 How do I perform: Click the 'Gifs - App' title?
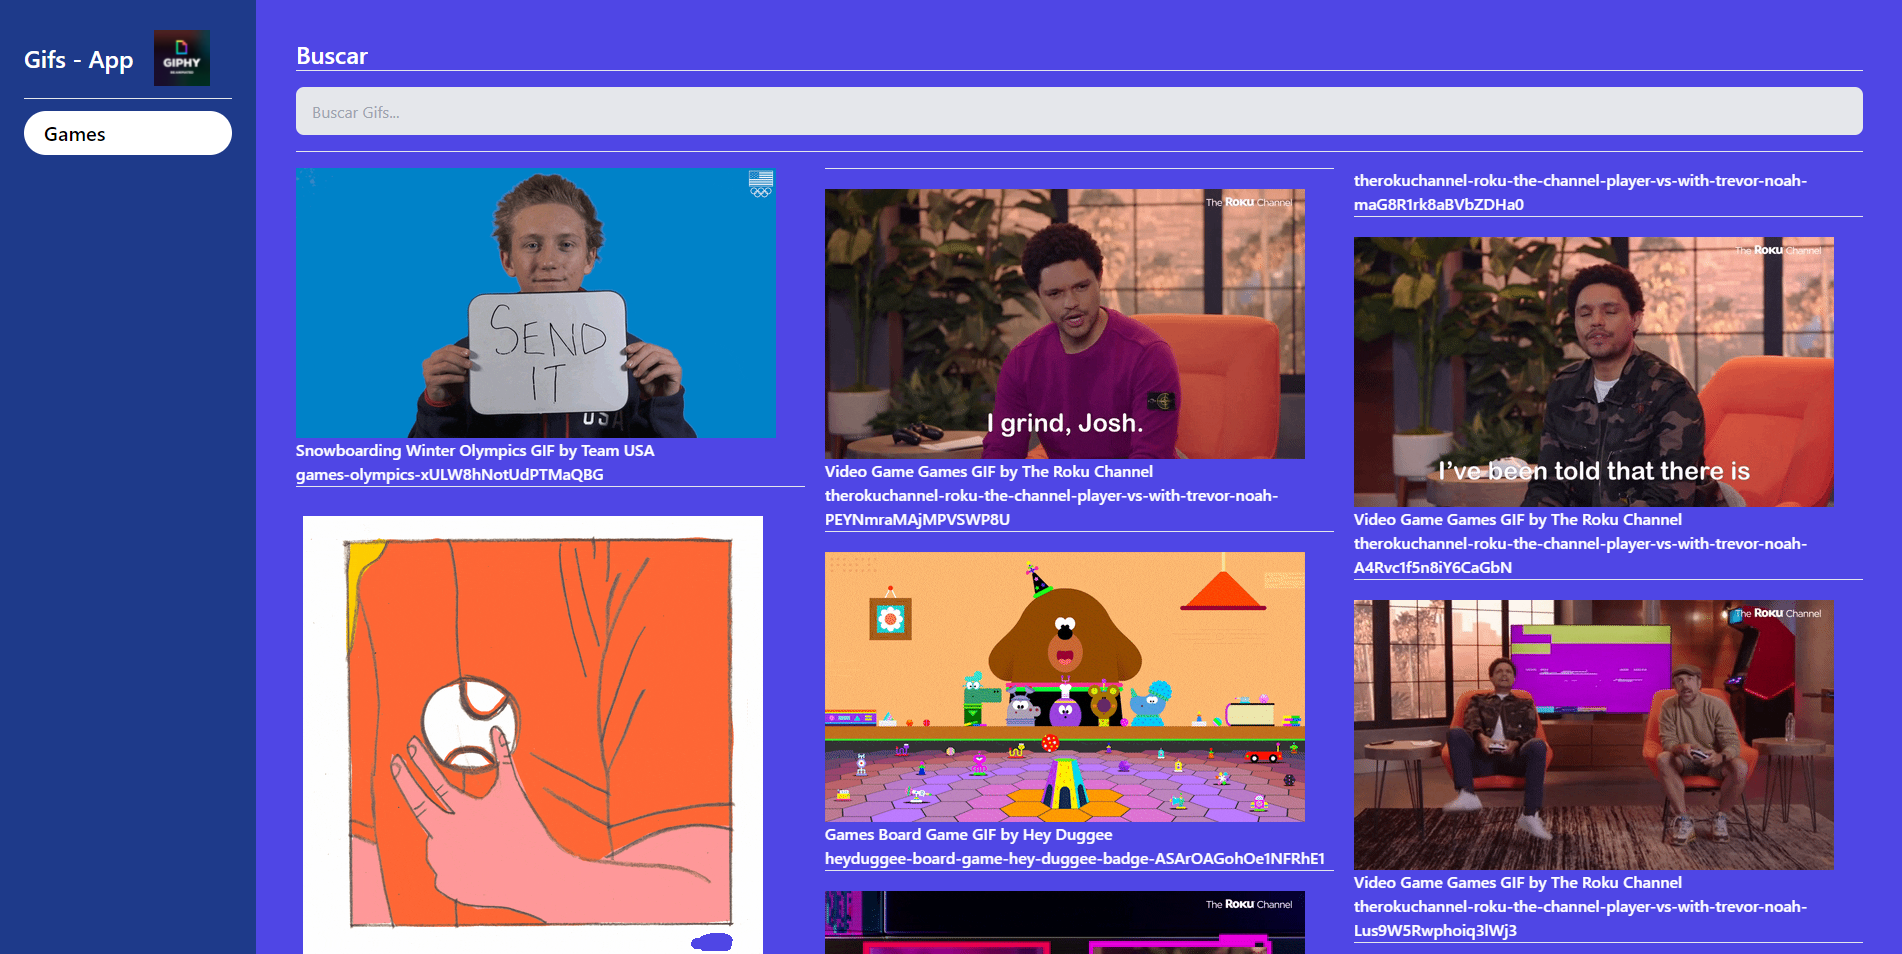coord(78,60)
